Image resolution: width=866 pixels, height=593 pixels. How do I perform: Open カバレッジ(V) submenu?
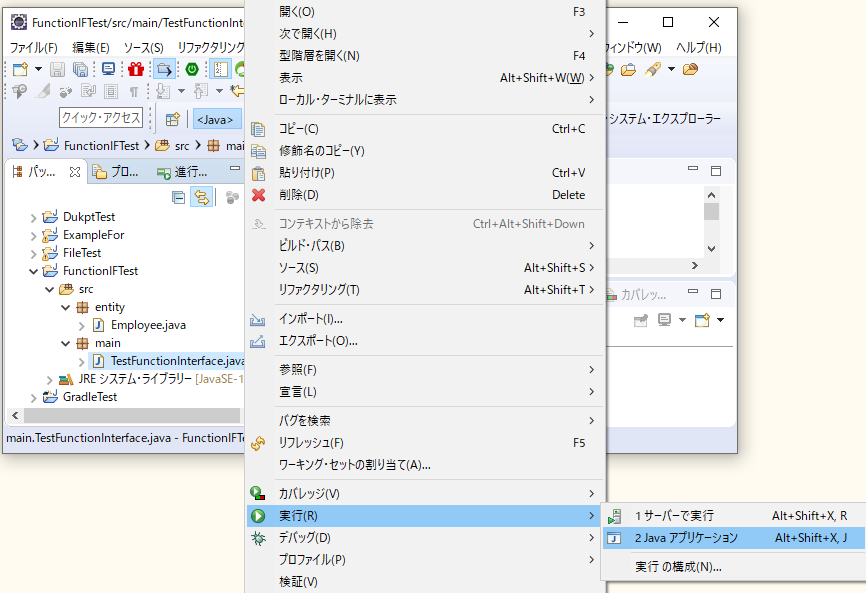tap(426, 494)
